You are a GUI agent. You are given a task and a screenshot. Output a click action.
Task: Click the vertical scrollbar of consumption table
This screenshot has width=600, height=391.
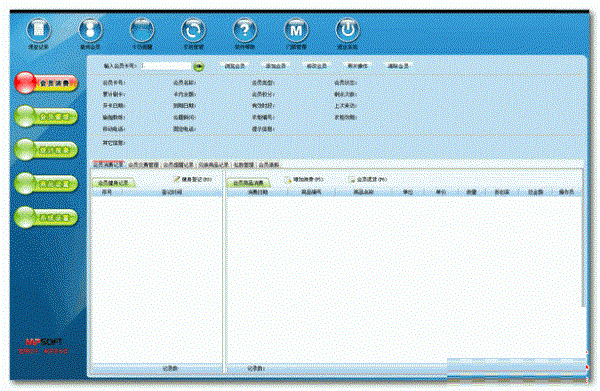click(583, 237)
